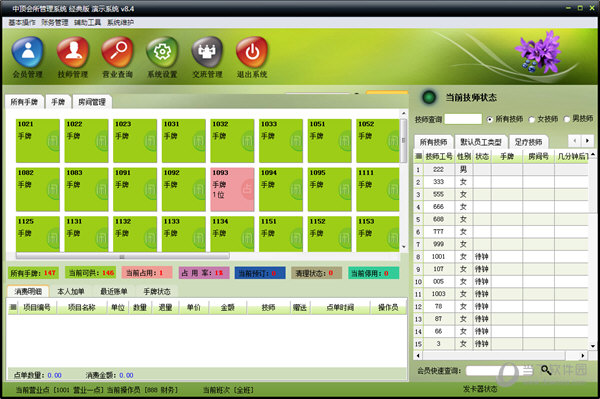600x399 pixels.
Task: Click technician tabs right scroll arrow
Action: (x=588, y=141)
